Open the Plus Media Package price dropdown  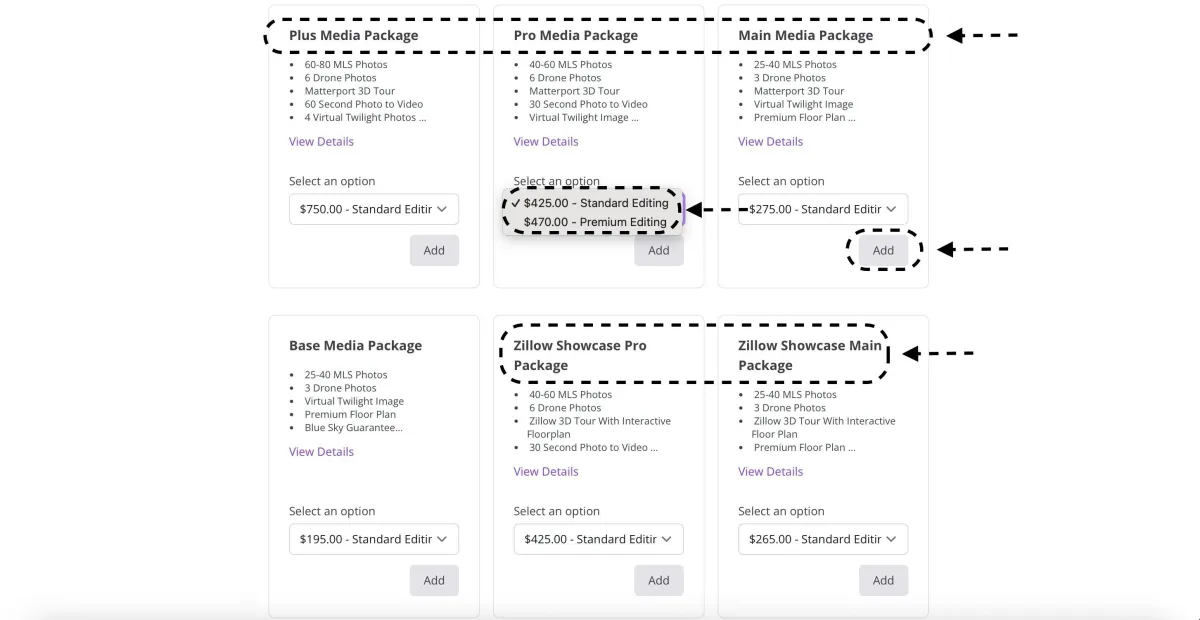click(x=373, y=209)
